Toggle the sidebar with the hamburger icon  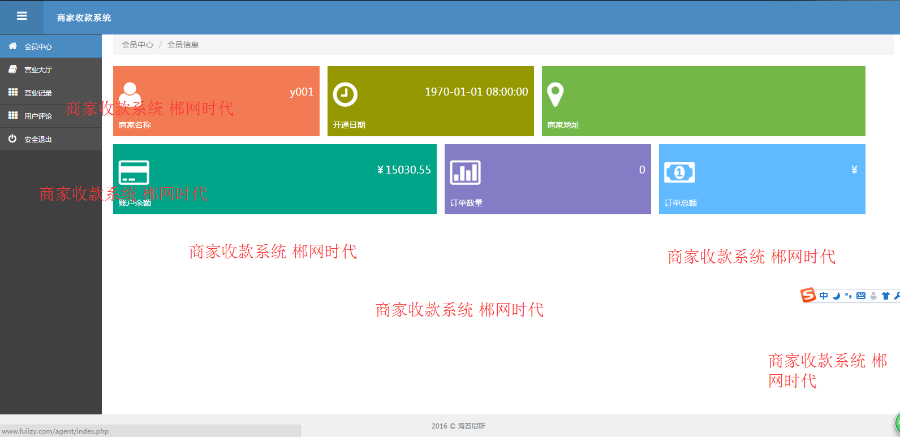coord(22,16)
